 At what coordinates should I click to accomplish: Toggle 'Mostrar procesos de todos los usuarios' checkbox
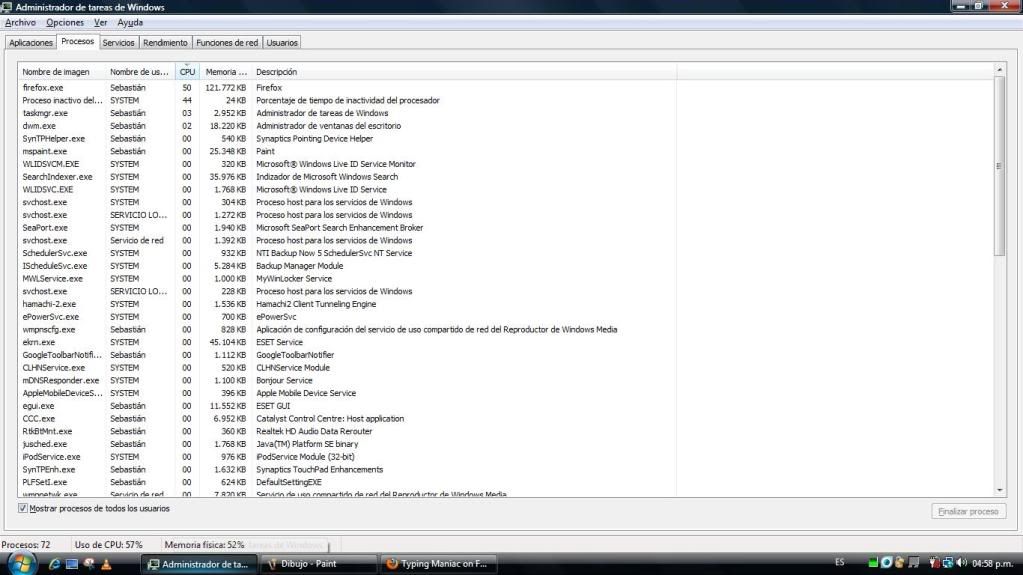point(23,509)
